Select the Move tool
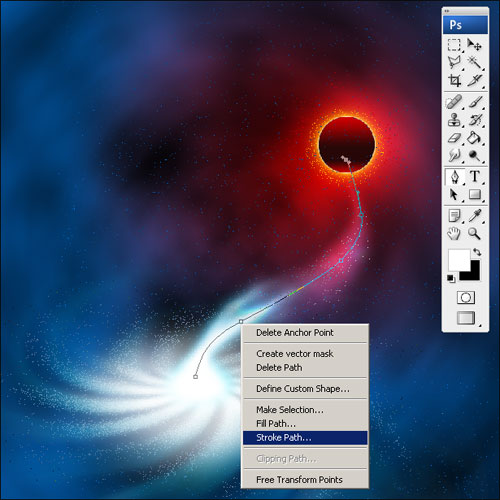 pyautogui.click(x=475, y=45)
